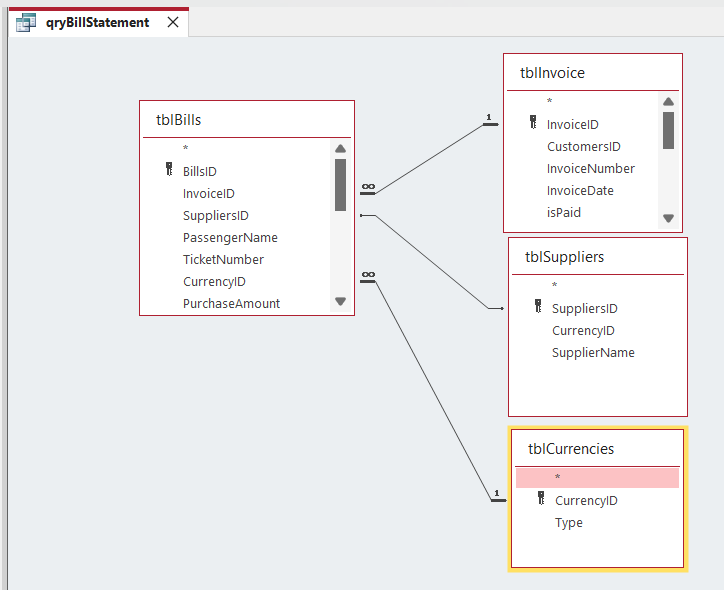The width and height of the screenshot is (724, 590).
Task: Click the query icon on the qryBillStatement tab
Action: pyautogui.click(x=25, y=22)
